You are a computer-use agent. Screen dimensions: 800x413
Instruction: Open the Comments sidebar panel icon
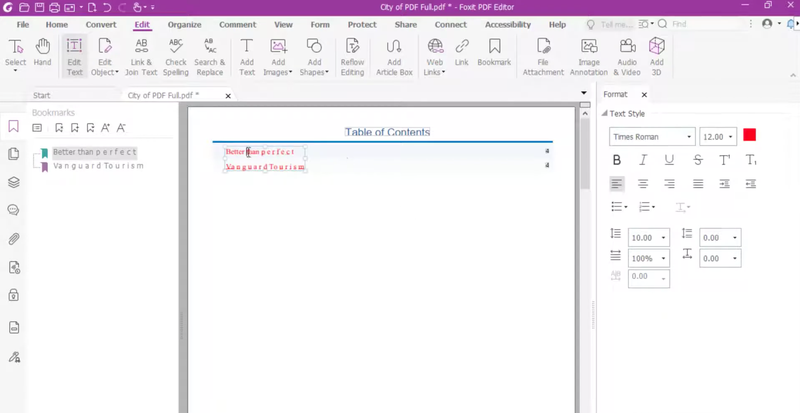[14, 210]
